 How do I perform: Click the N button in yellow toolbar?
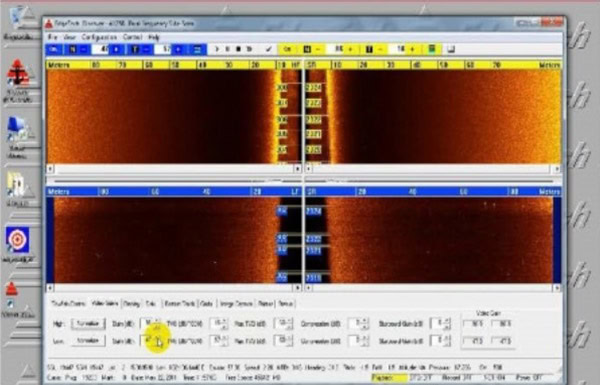point(307,49)
